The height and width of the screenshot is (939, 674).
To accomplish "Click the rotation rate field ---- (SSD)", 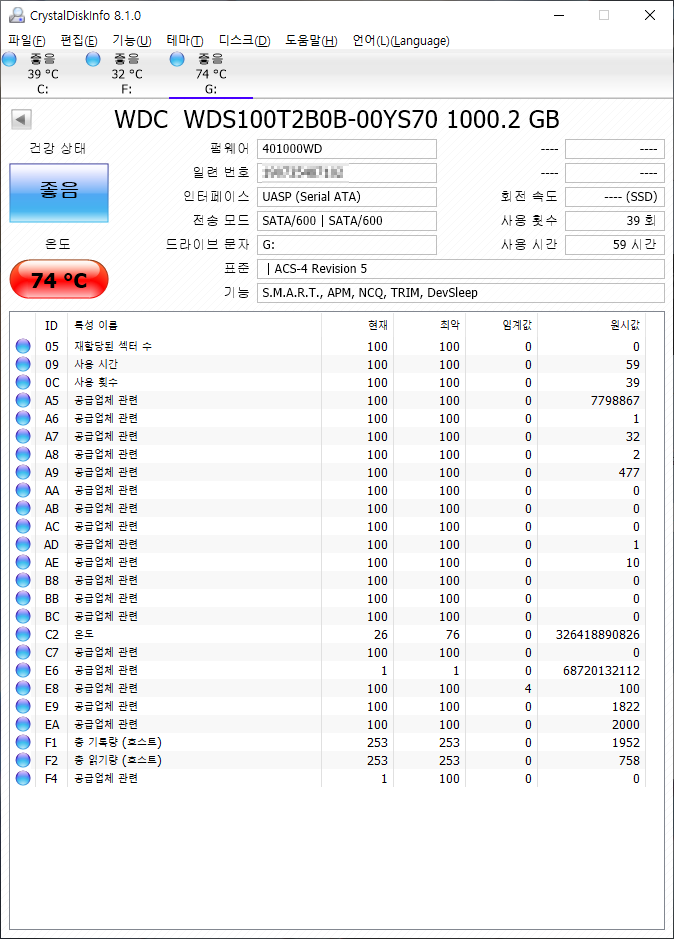I will click(615, 197).
